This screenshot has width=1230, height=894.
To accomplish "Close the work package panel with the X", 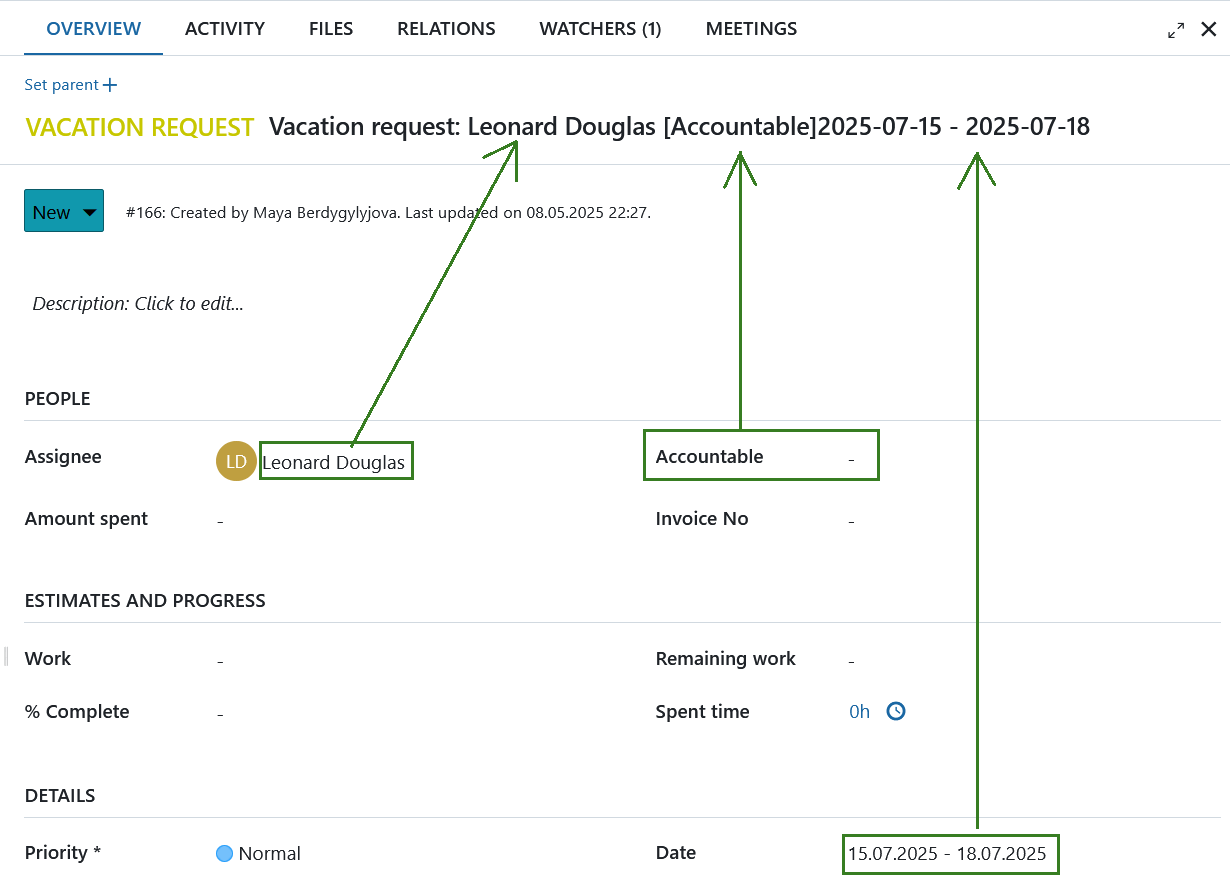I will coord(1209,29).
